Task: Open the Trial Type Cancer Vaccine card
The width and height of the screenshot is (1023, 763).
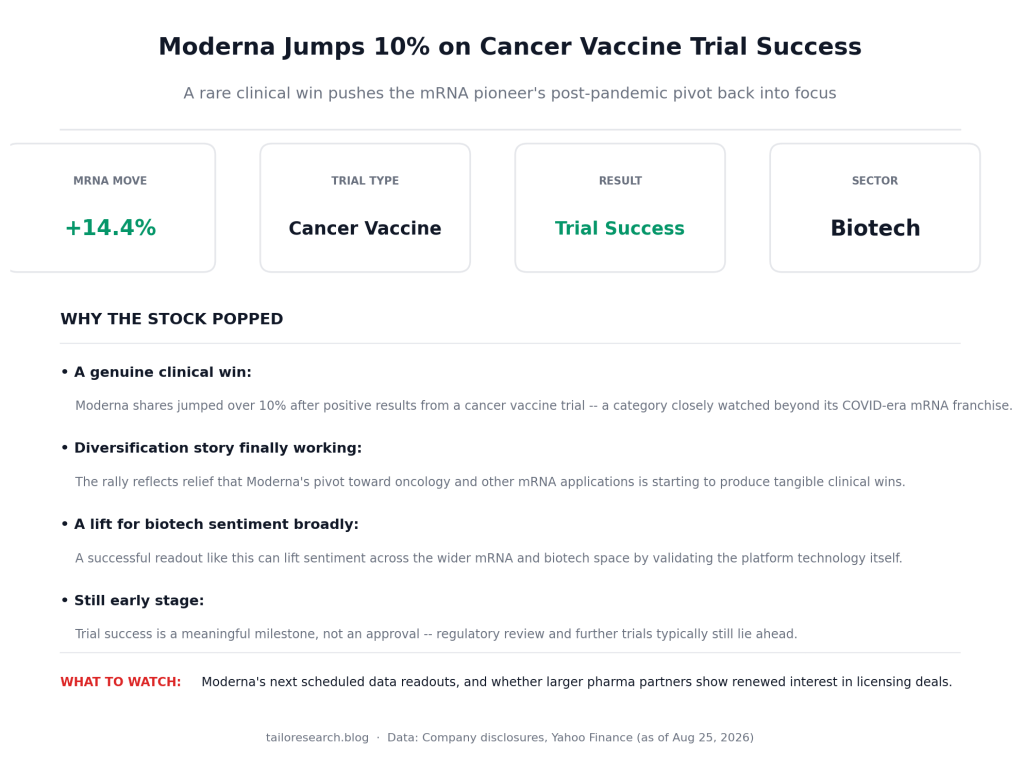Action: coord(365,208)
